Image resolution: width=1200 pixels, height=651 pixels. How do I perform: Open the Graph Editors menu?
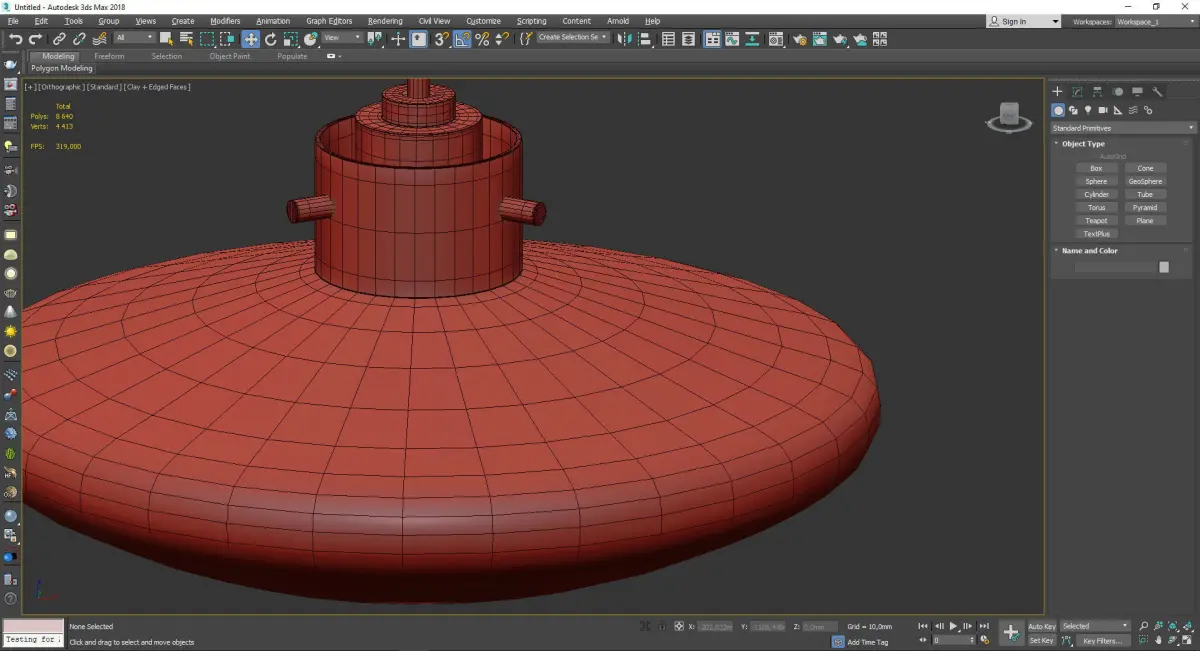point(329,21)
